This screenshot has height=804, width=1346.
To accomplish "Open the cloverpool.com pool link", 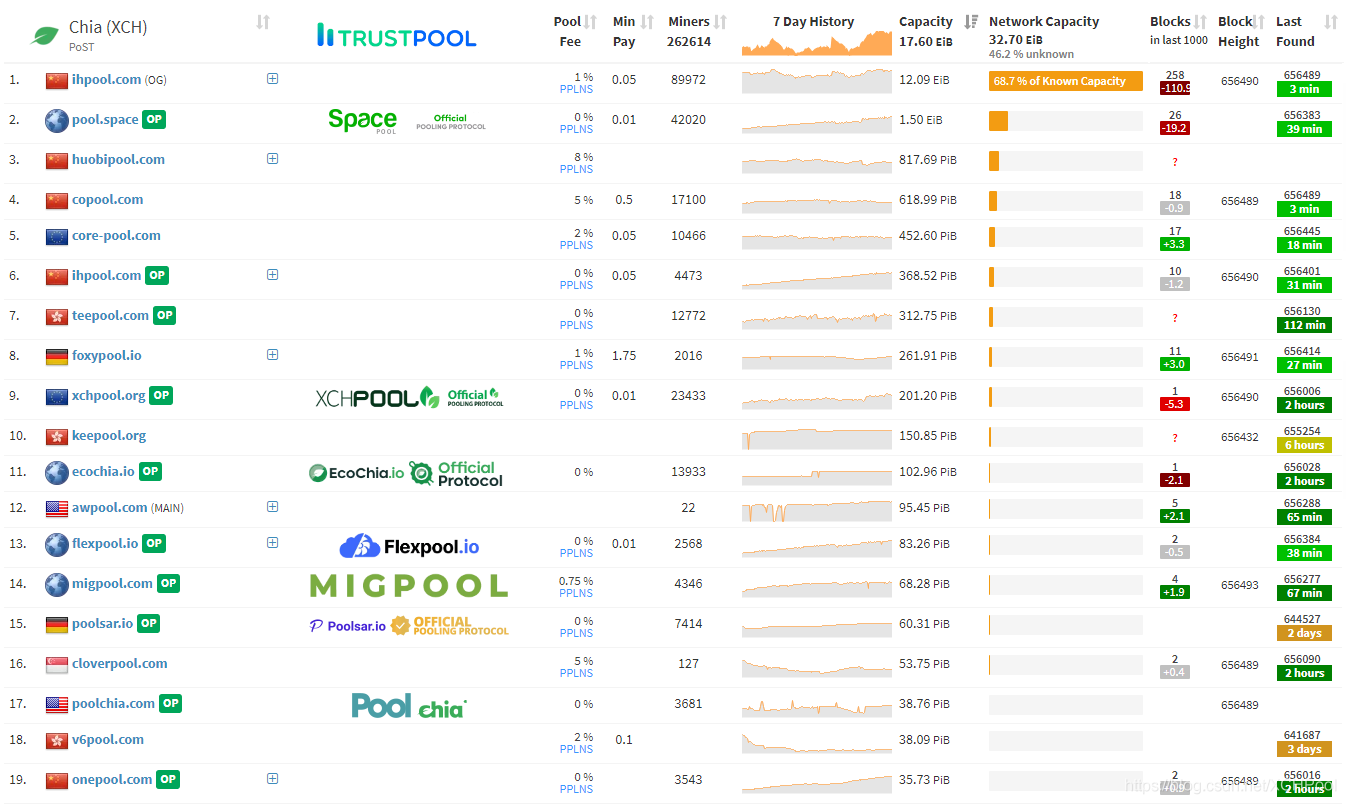I will (x=120, y=663).
